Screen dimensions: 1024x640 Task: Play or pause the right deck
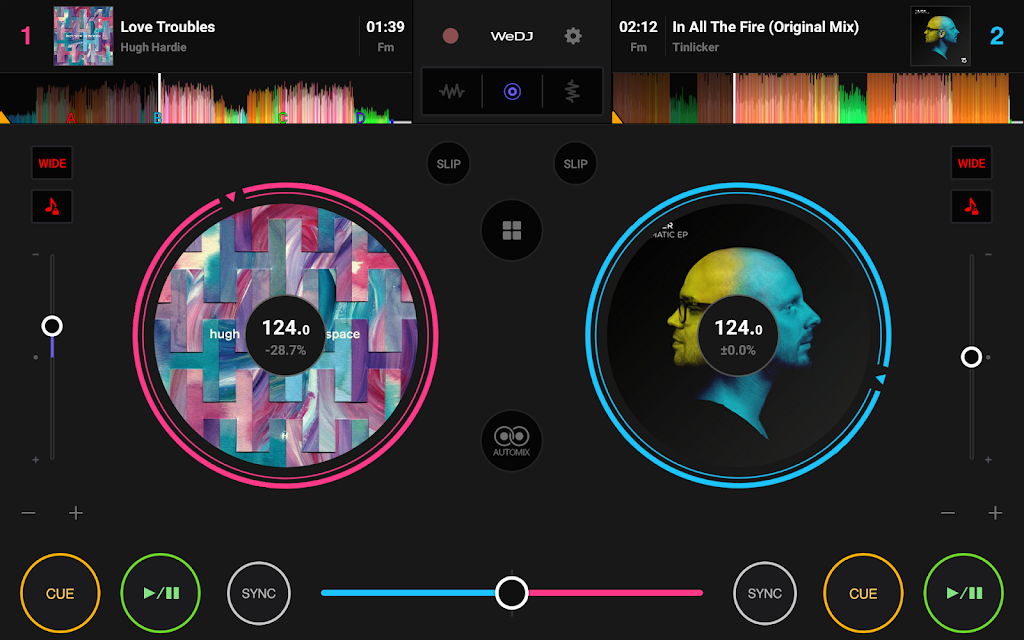coord(964,593)
